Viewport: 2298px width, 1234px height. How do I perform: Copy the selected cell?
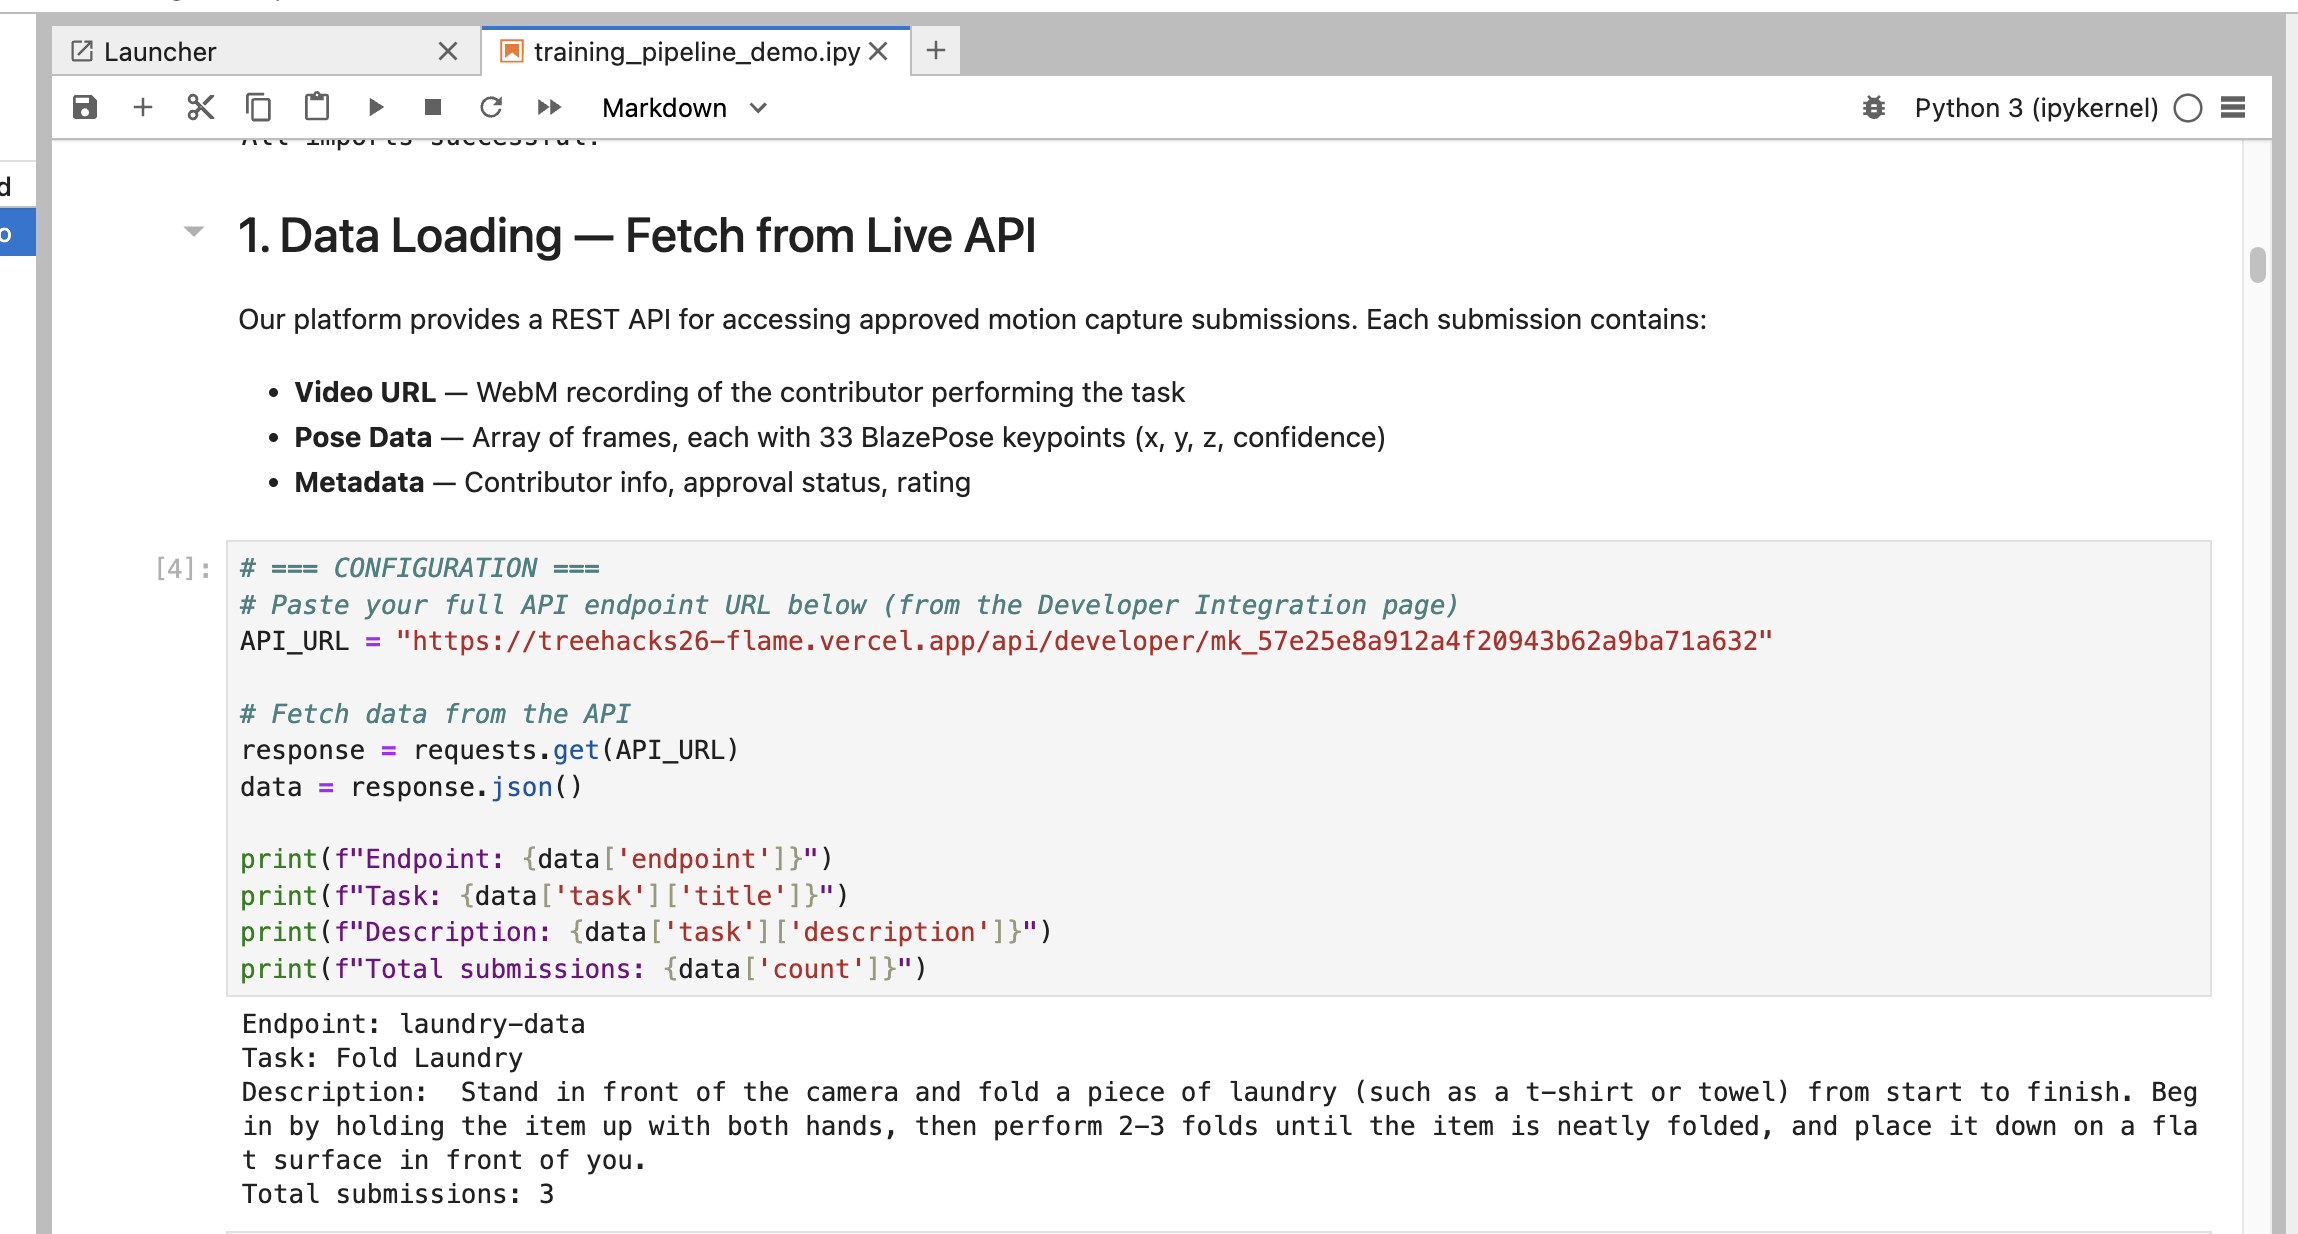(x=258, y=107)
